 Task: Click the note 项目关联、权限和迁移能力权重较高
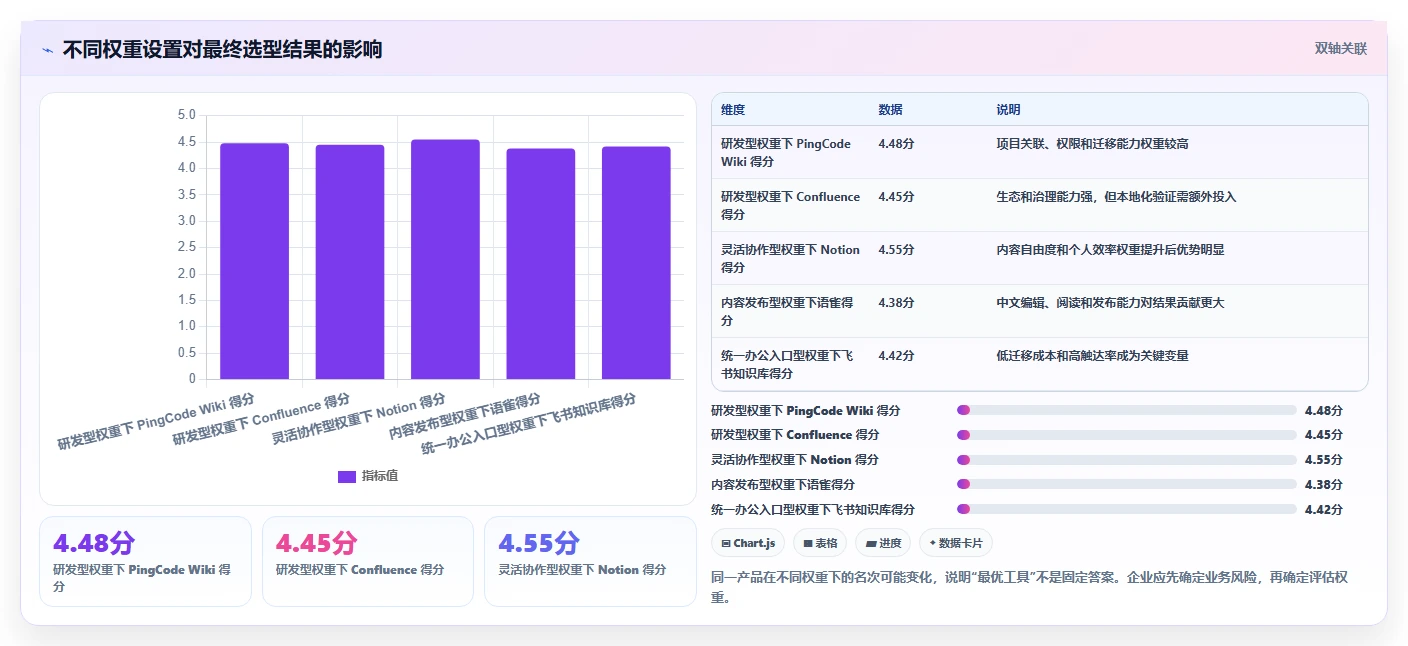tap(1092, 144)
